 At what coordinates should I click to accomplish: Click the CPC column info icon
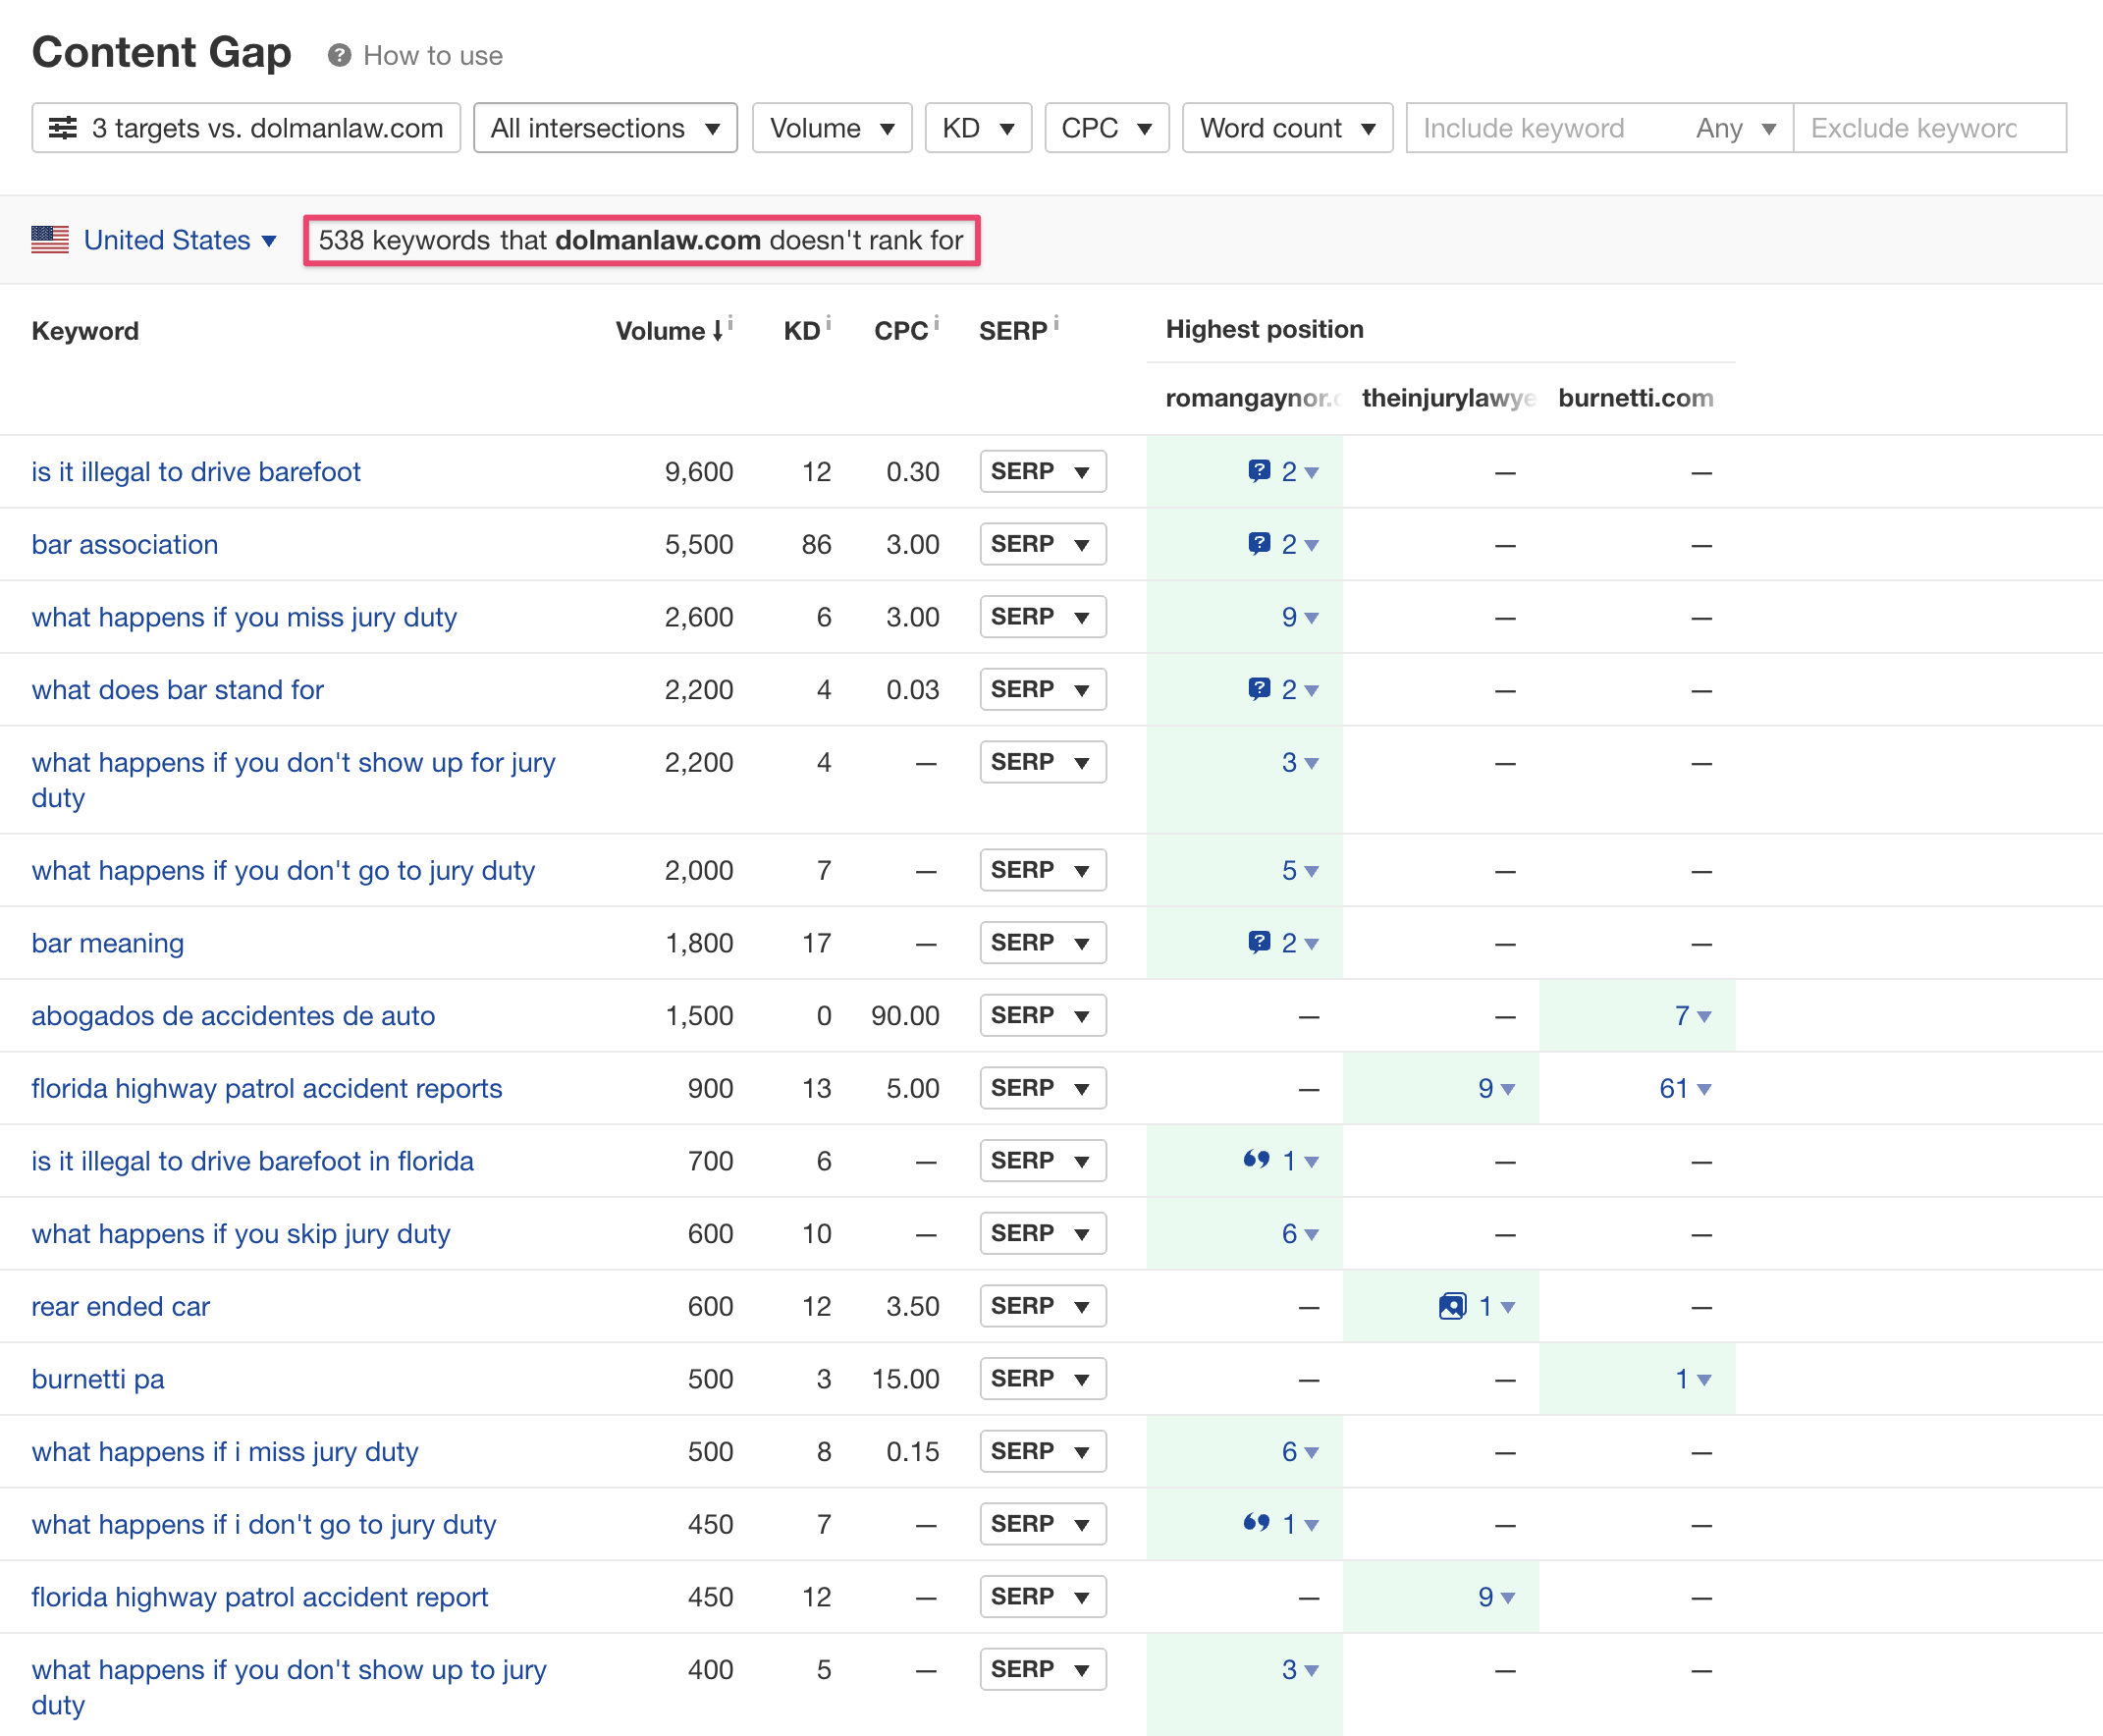(937, 322)
